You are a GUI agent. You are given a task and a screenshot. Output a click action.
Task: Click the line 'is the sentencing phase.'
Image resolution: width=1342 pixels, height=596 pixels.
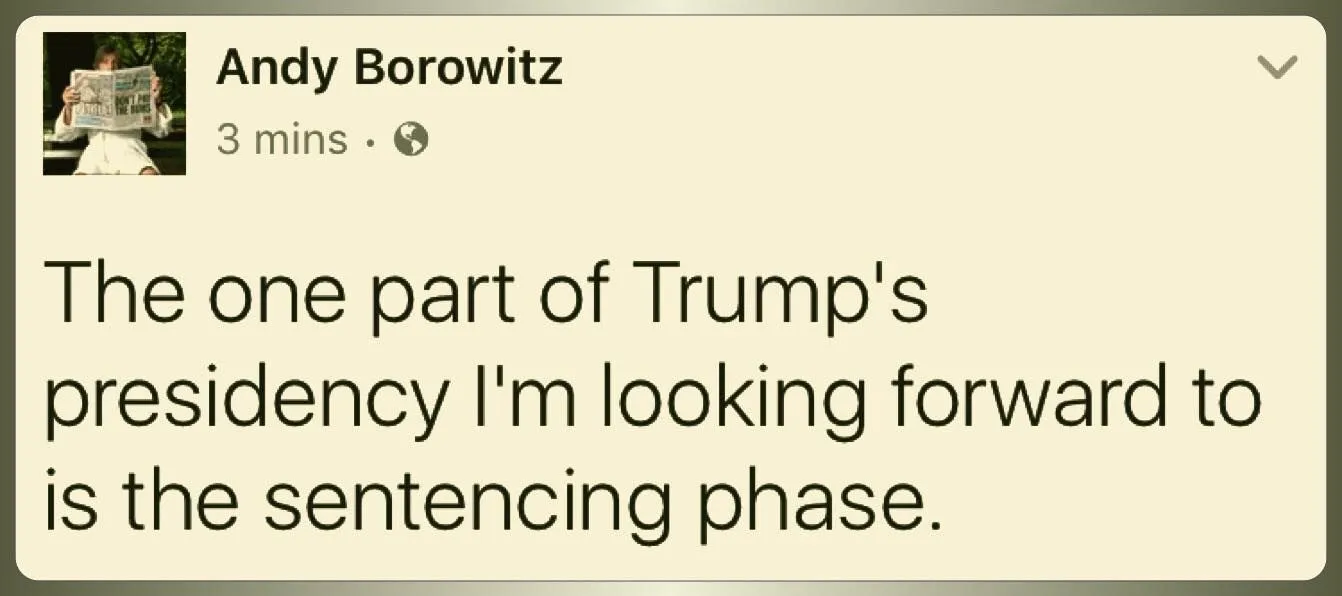tap(492, 500)
